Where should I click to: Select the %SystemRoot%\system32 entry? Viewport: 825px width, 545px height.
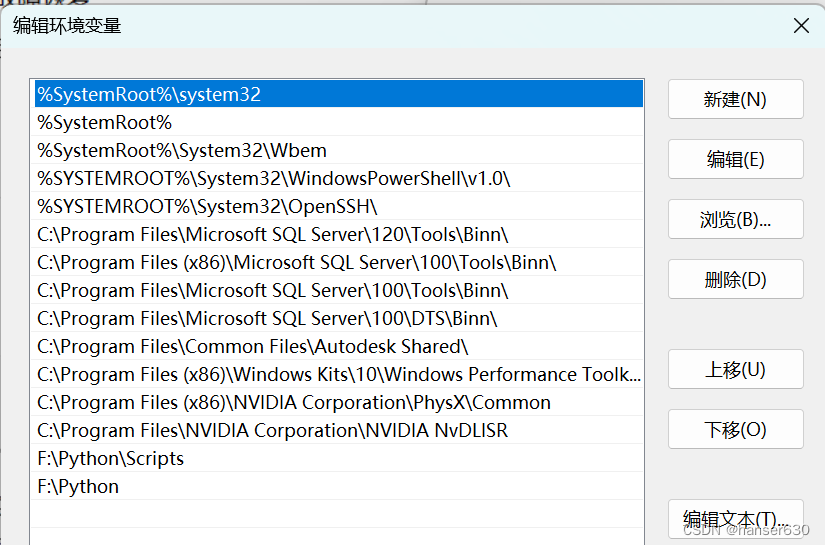339,94
